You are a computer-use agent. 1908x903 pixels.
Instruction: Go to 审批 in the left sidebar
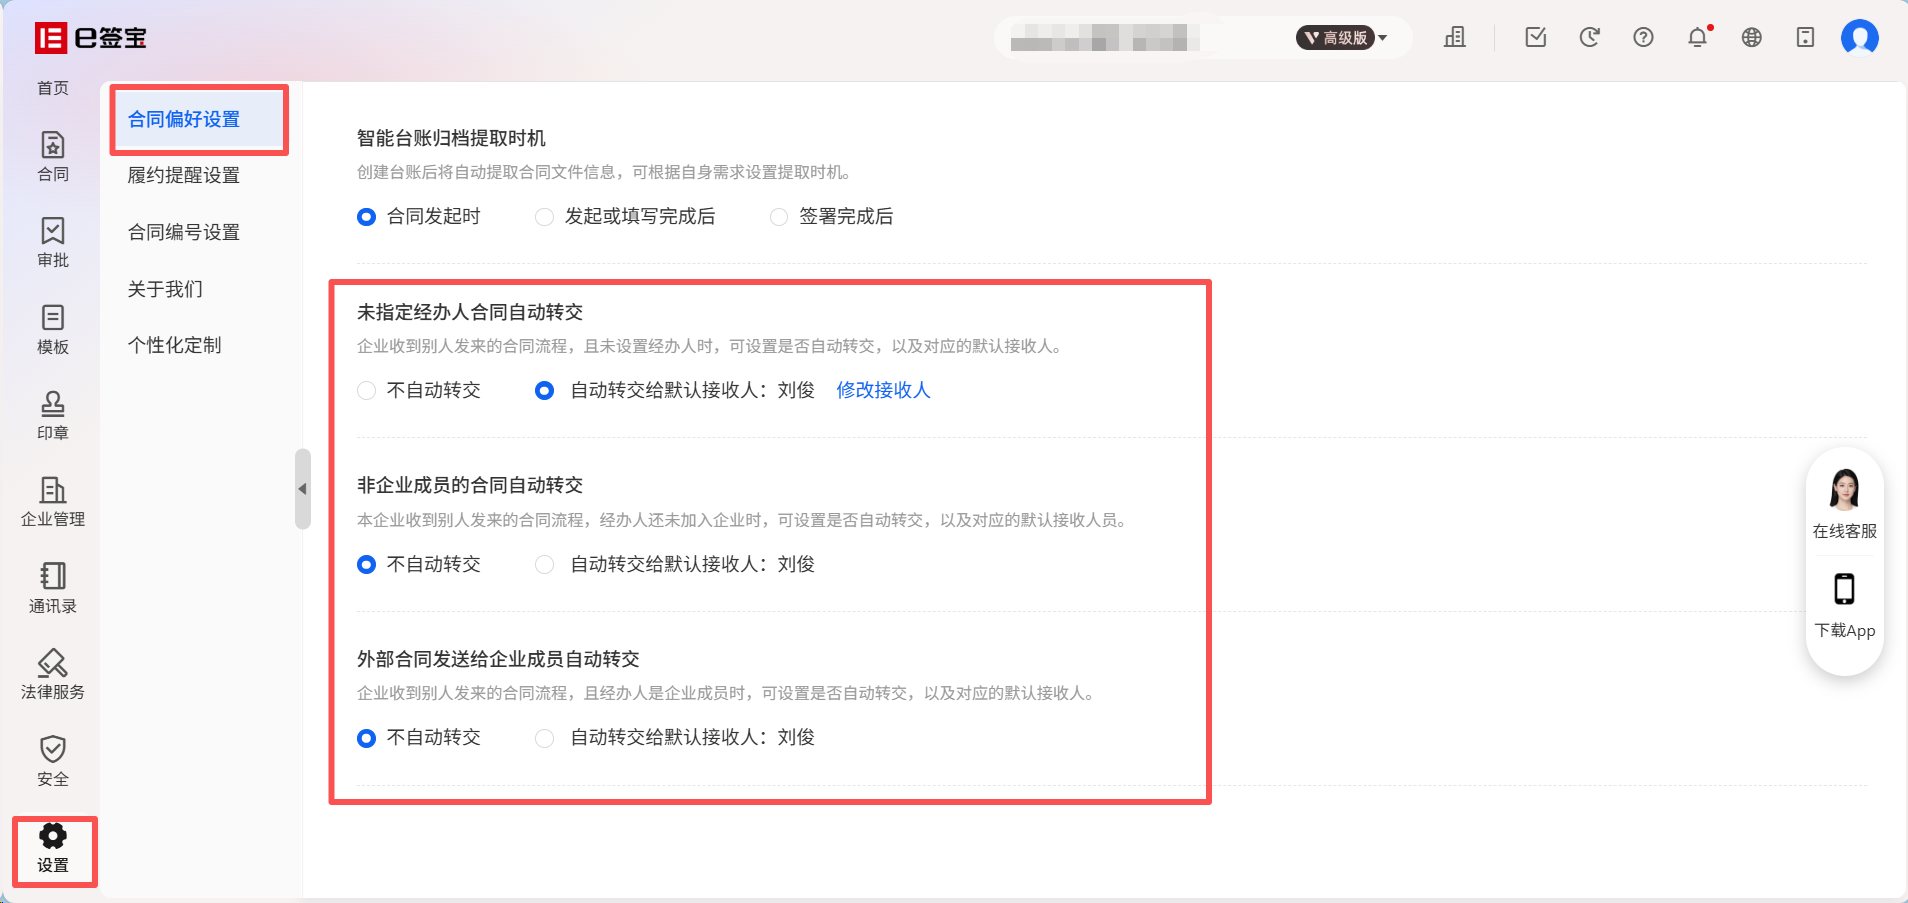pyautogui.click(x=53, y=243)
